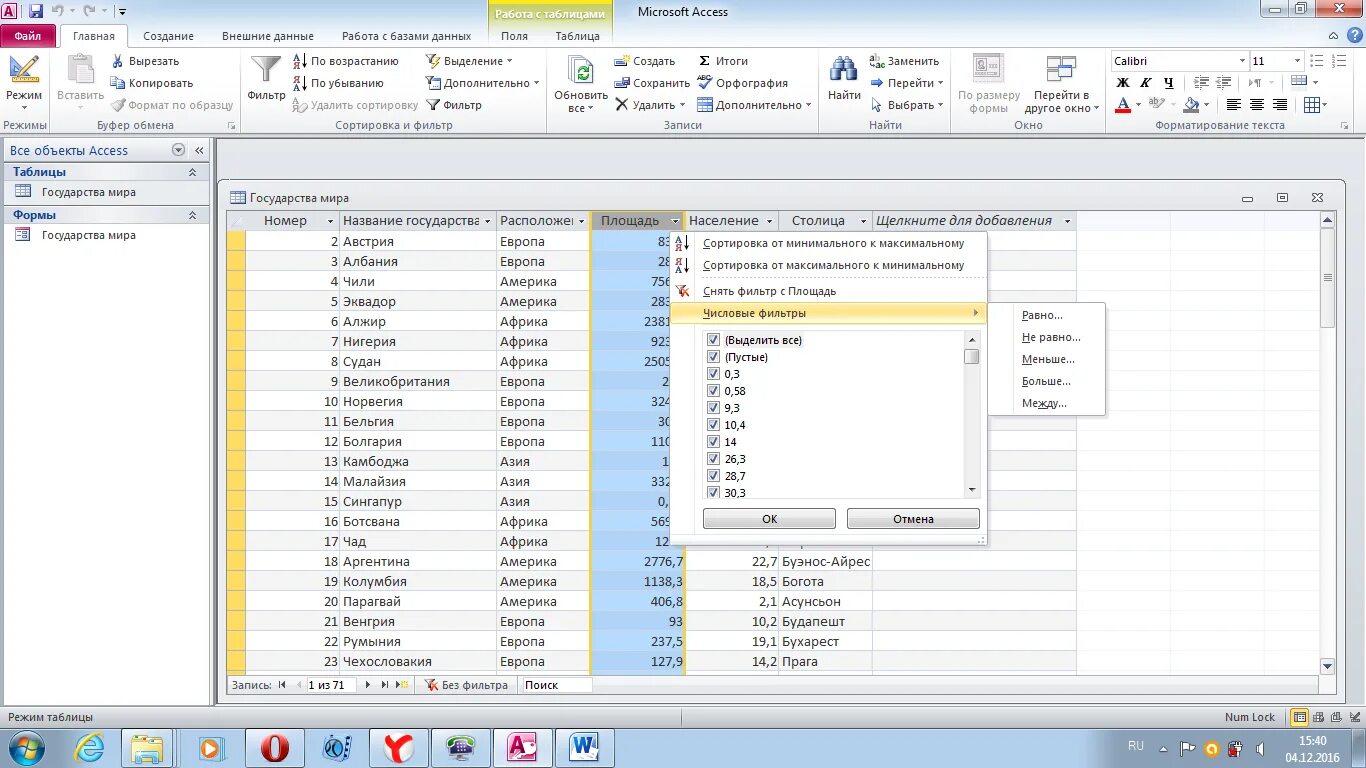Uncheck the 28,7 value checkbox
This screenshot has height=768, width=1366.
click(x=713, y=476)
